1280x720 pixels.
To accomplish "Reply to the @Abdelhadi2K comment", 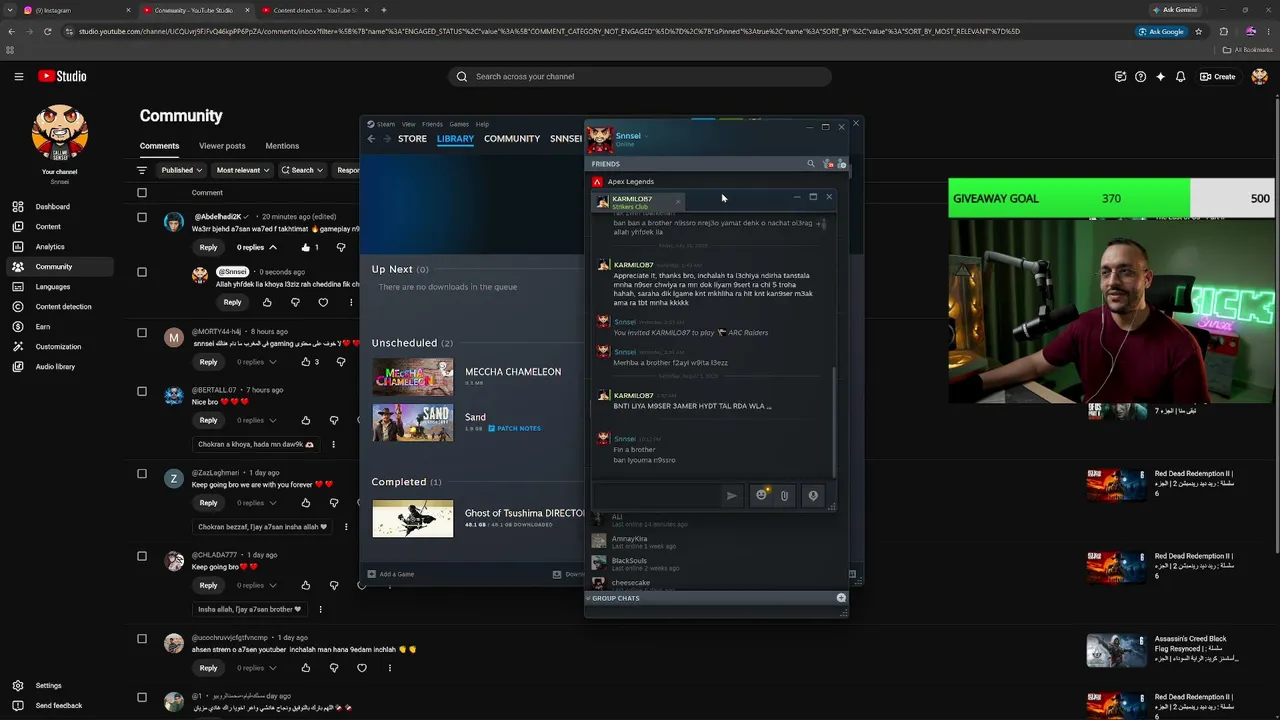I will (x=208, y=247).
